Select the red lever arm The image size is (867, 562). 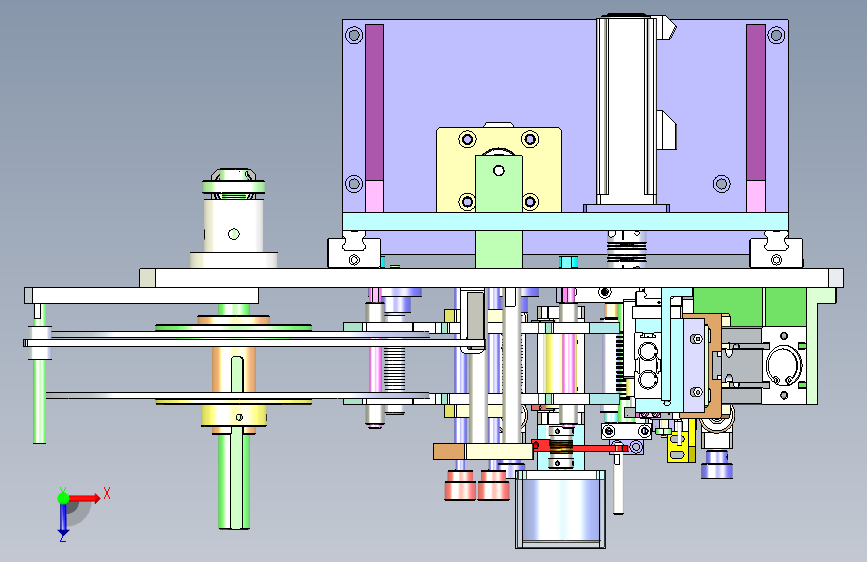(x=581, y=447)
